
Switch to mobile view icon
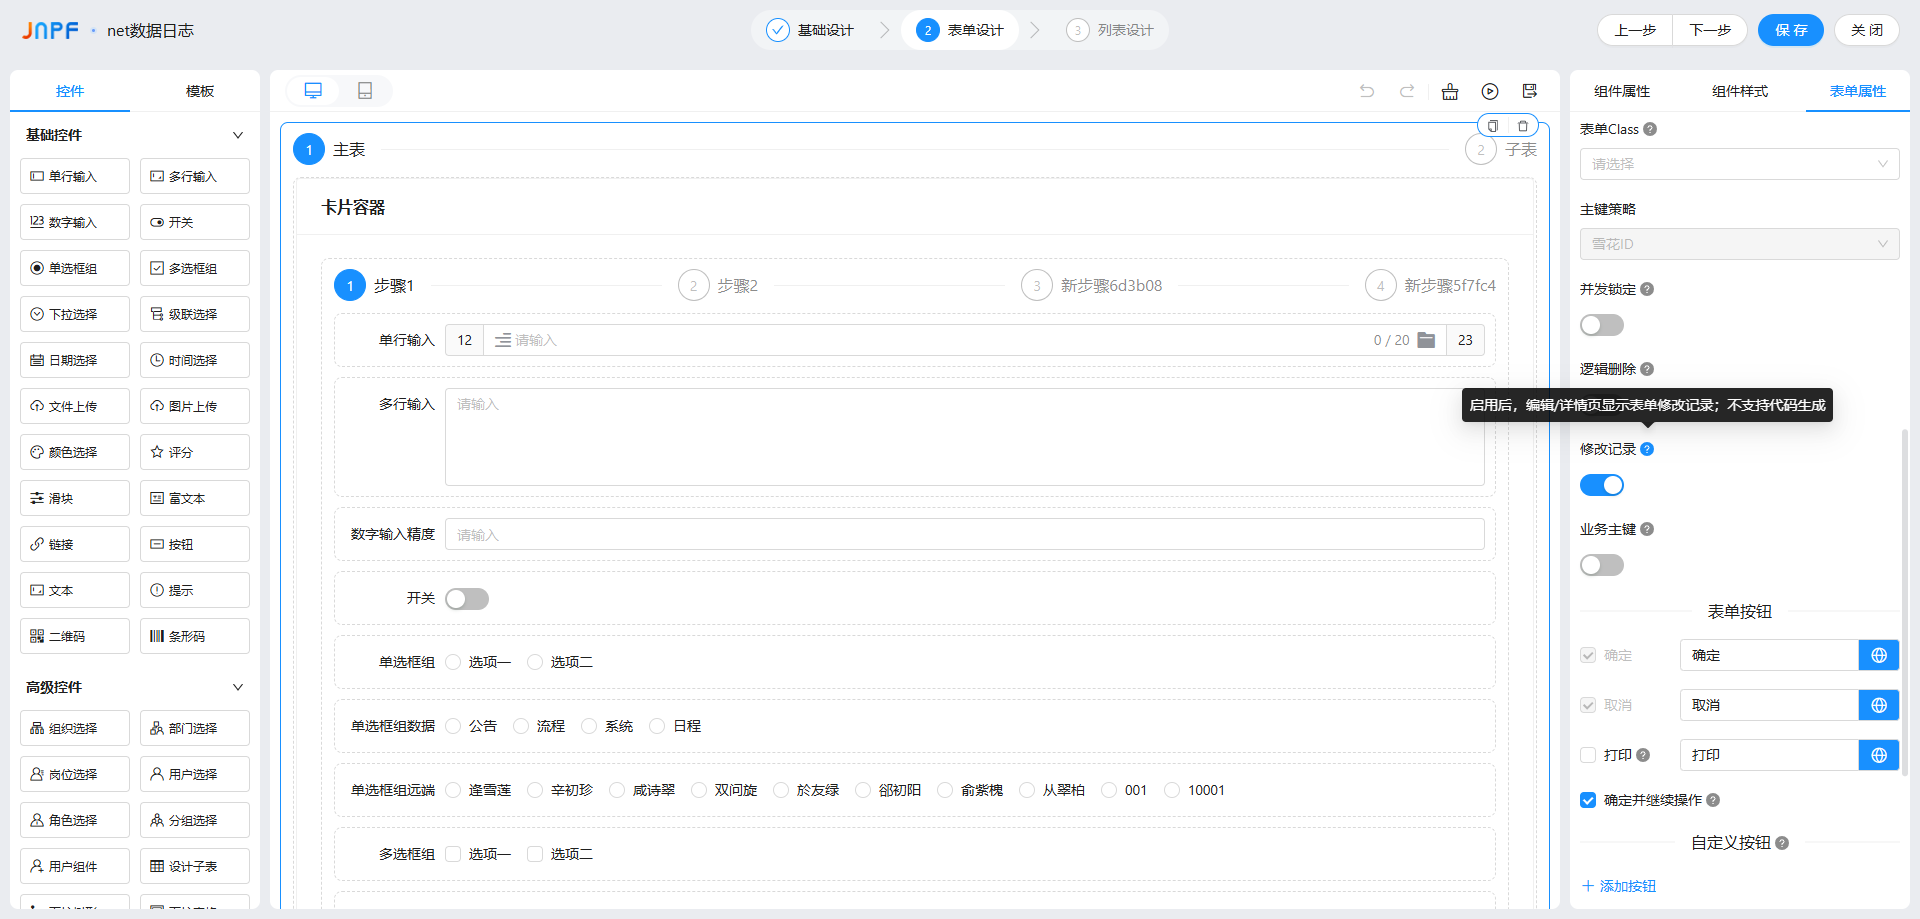[365, 91]
